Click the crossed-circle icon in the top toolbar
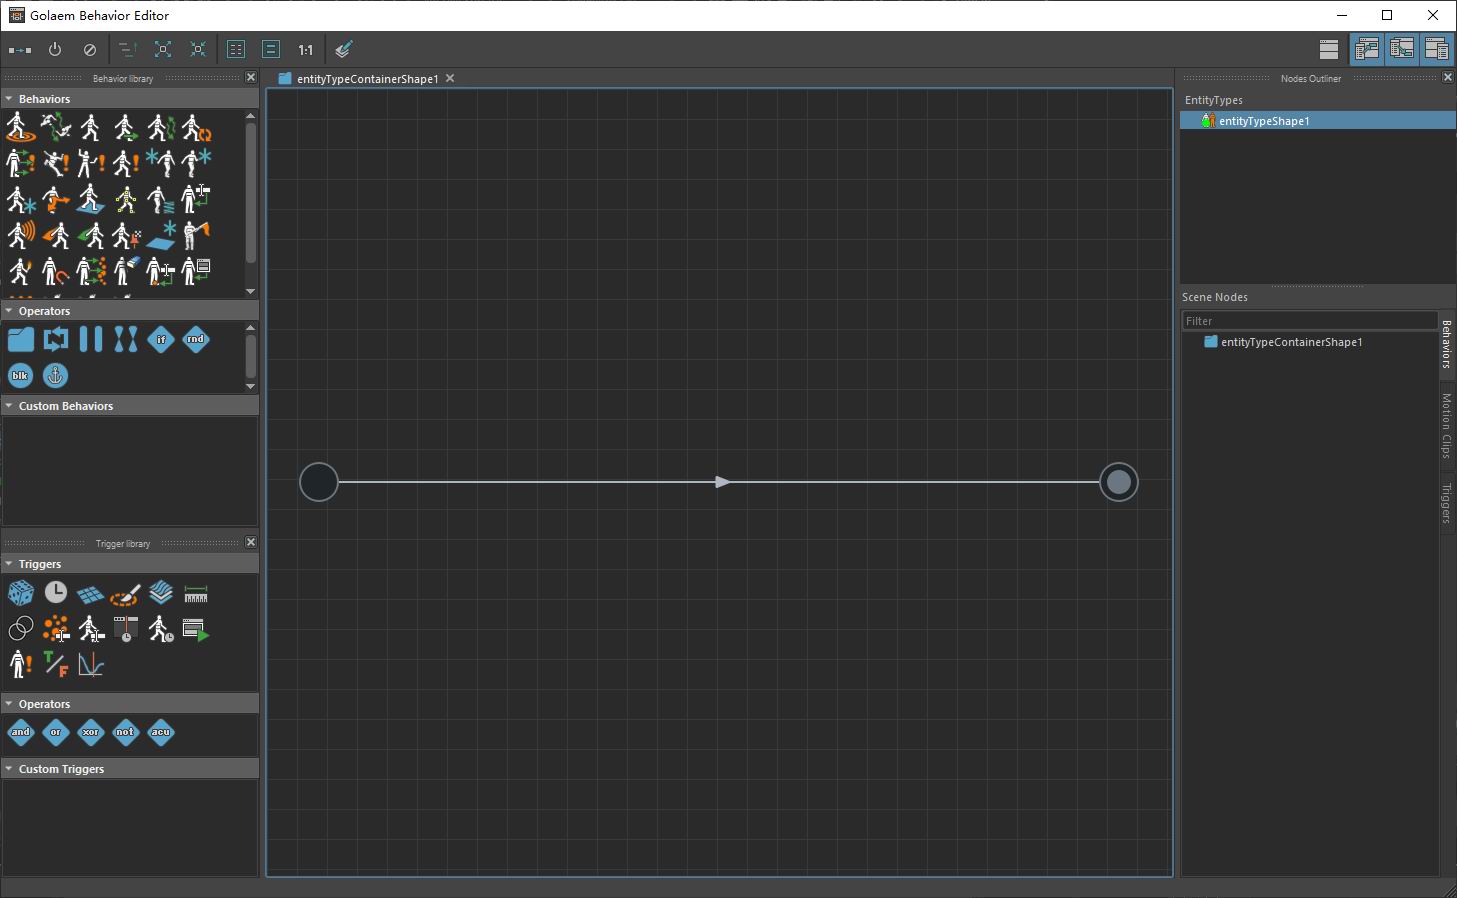1457x898 pixels. click(90, 49)
